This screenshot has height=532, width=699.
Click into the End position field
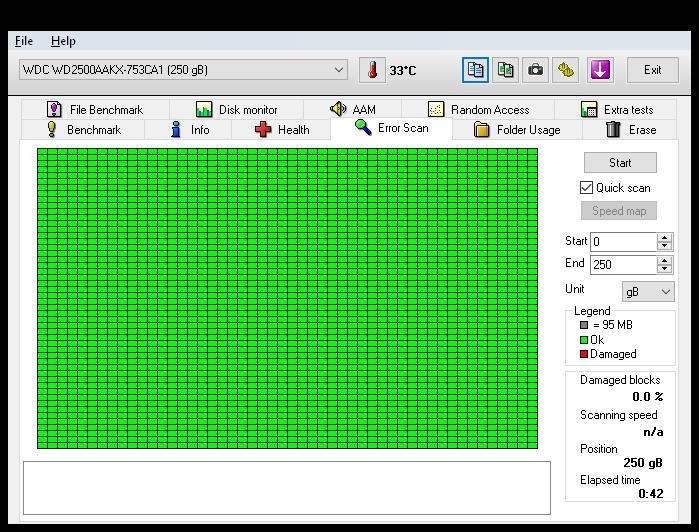tap(623, 265)
